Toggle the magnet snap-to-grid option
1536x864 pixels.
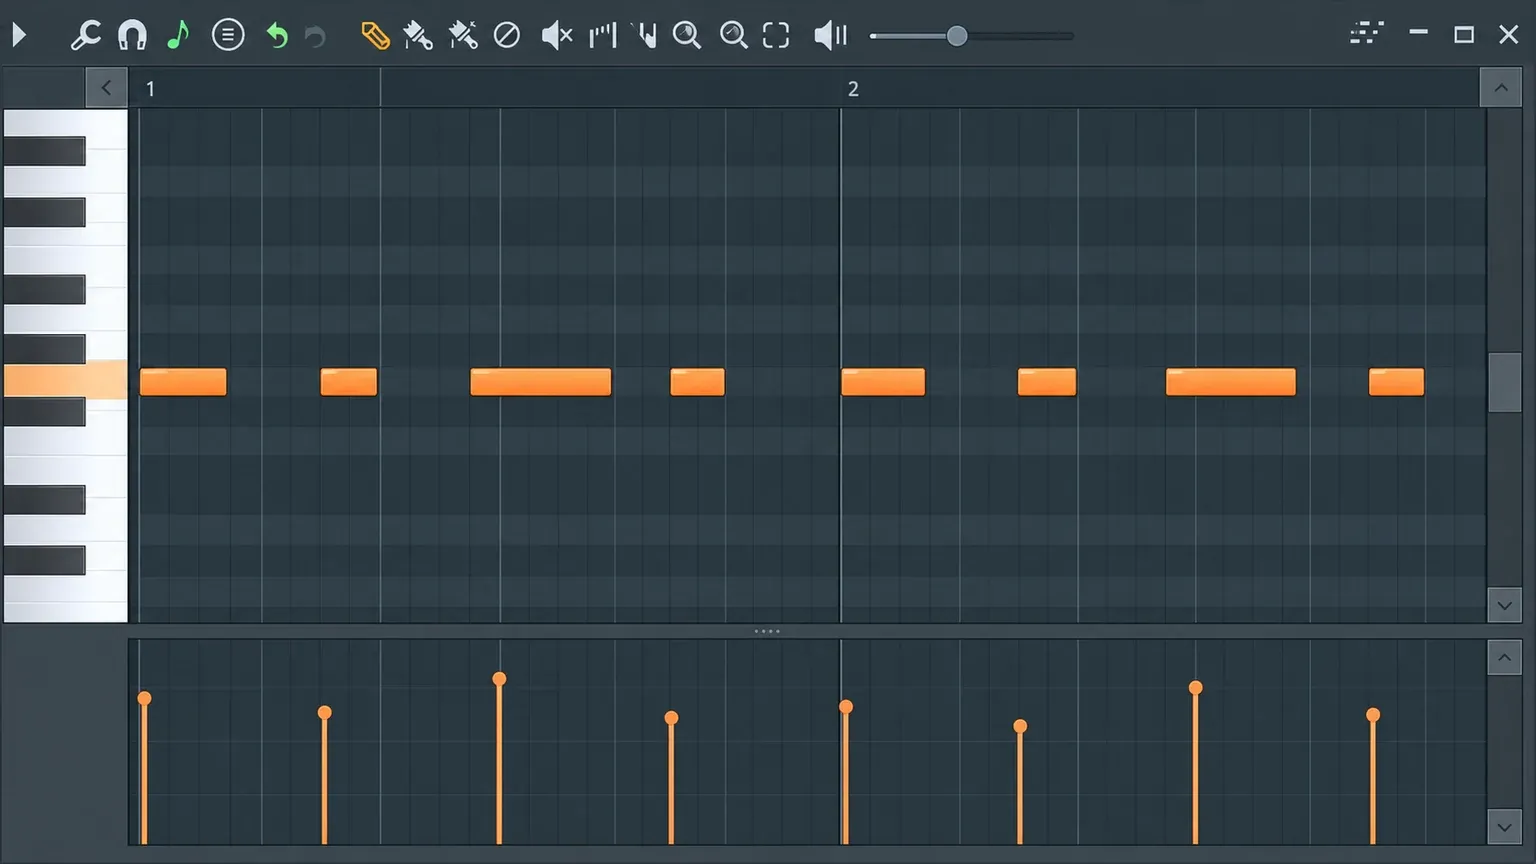(x=132, y=35)
